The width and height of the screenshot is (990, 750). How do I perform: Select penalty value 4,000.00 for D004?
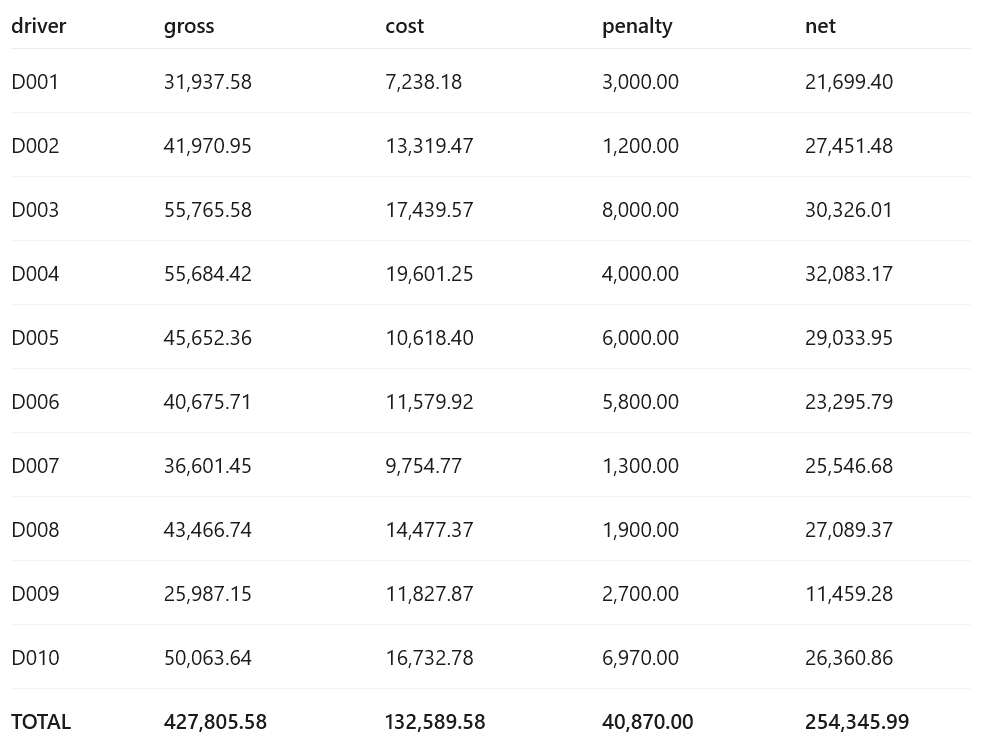click(640, 274)
